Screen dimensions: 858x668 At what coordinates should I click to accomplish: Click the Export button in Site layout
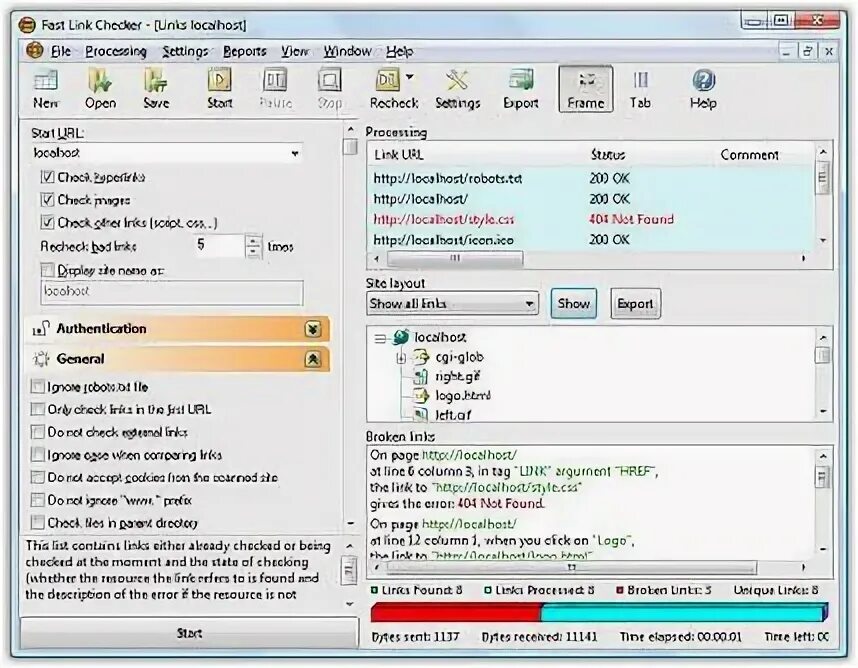635,304
